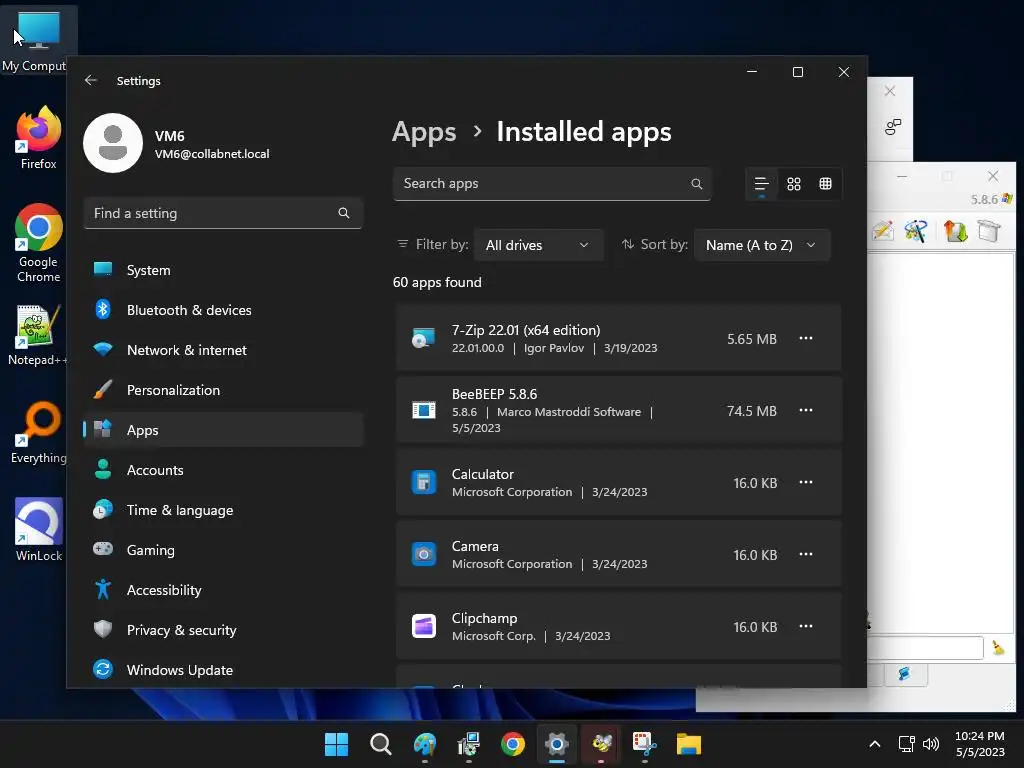
Task: Open more options for BeeBEEP 5.8.6
Action: [806, 410]
